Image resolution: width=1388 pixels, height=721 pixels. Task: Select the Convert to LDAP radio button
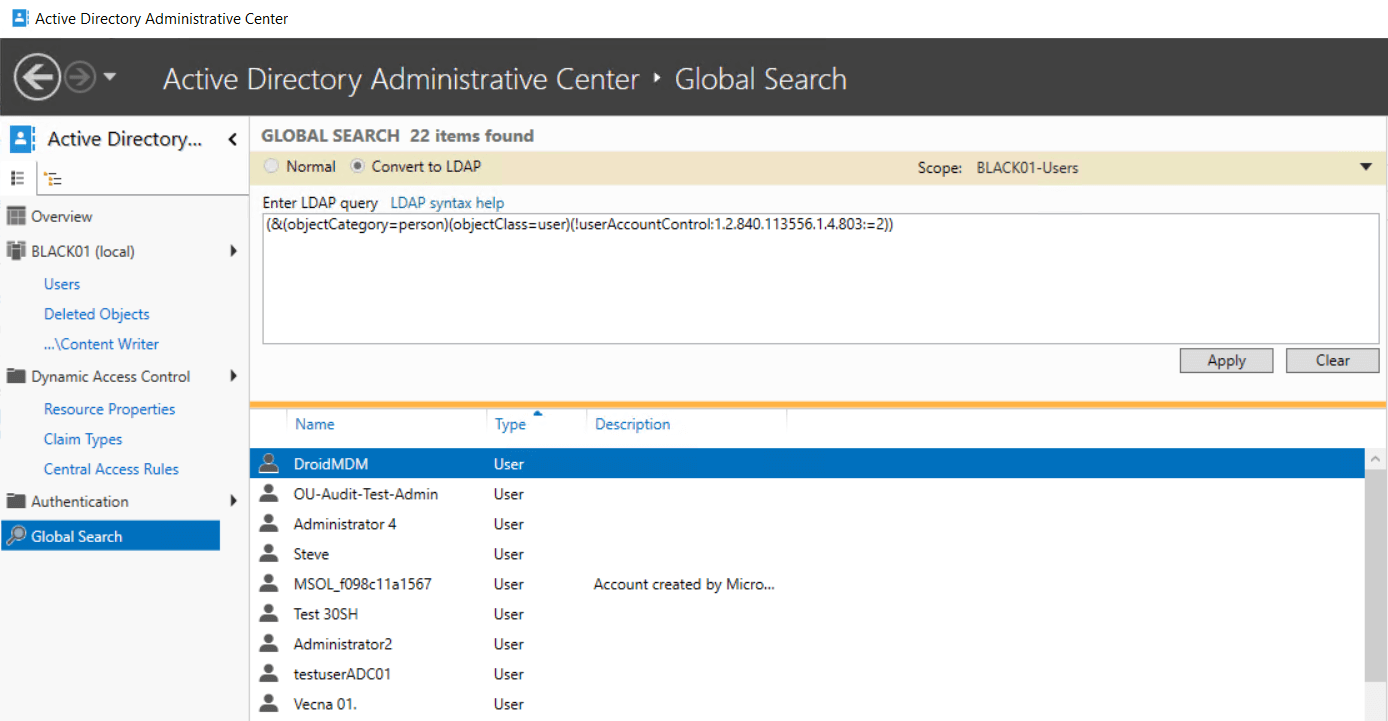(358, 166)
